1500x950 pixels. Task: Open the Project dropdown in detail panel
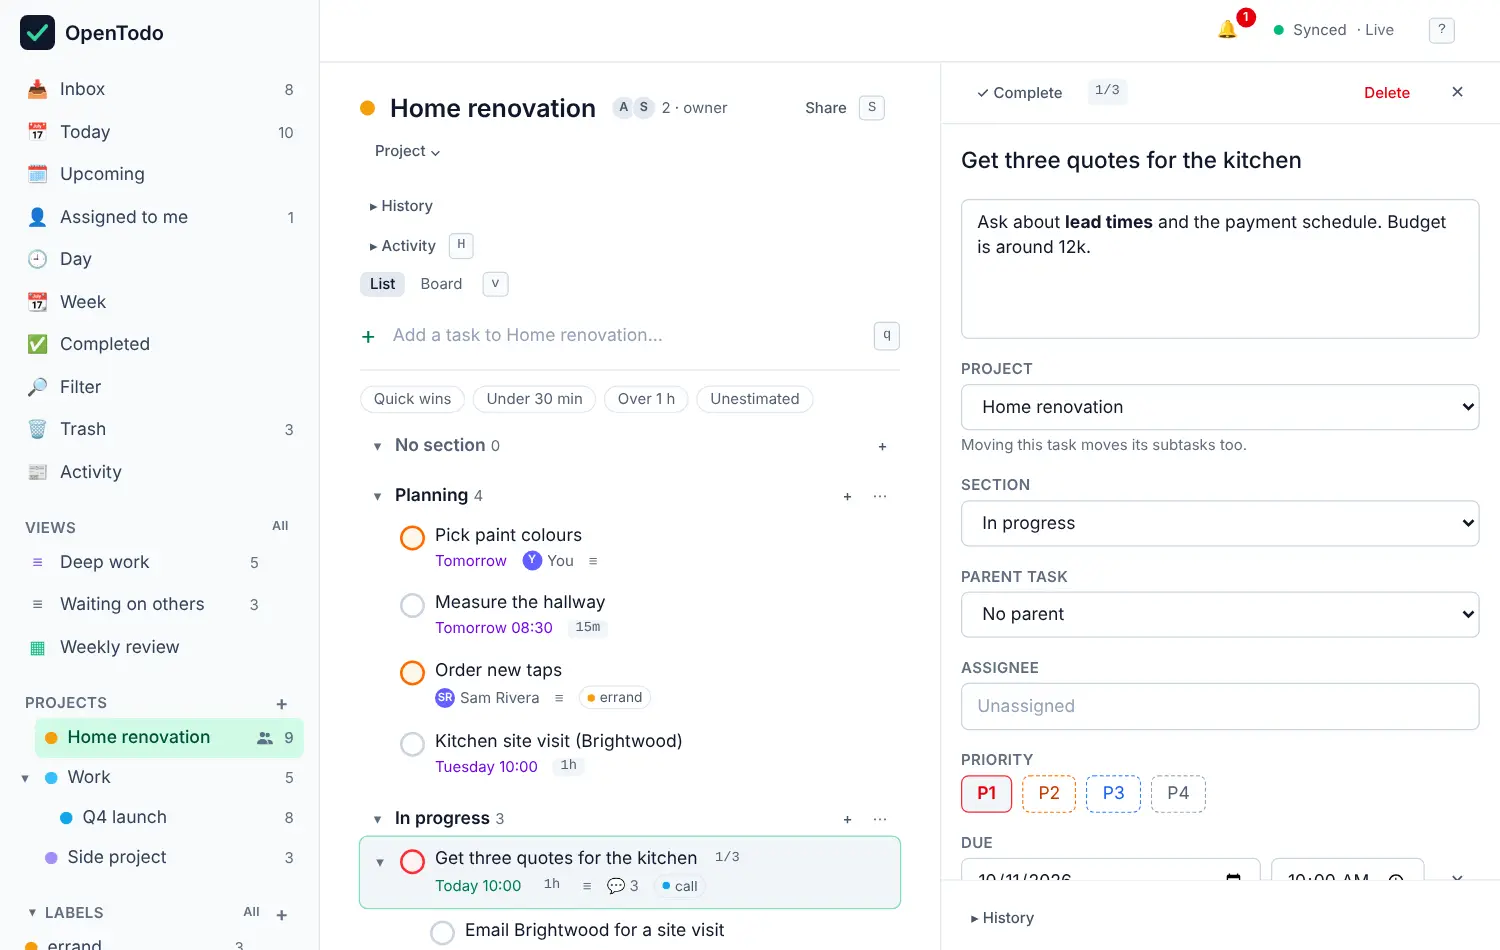tap(1220, 407)
